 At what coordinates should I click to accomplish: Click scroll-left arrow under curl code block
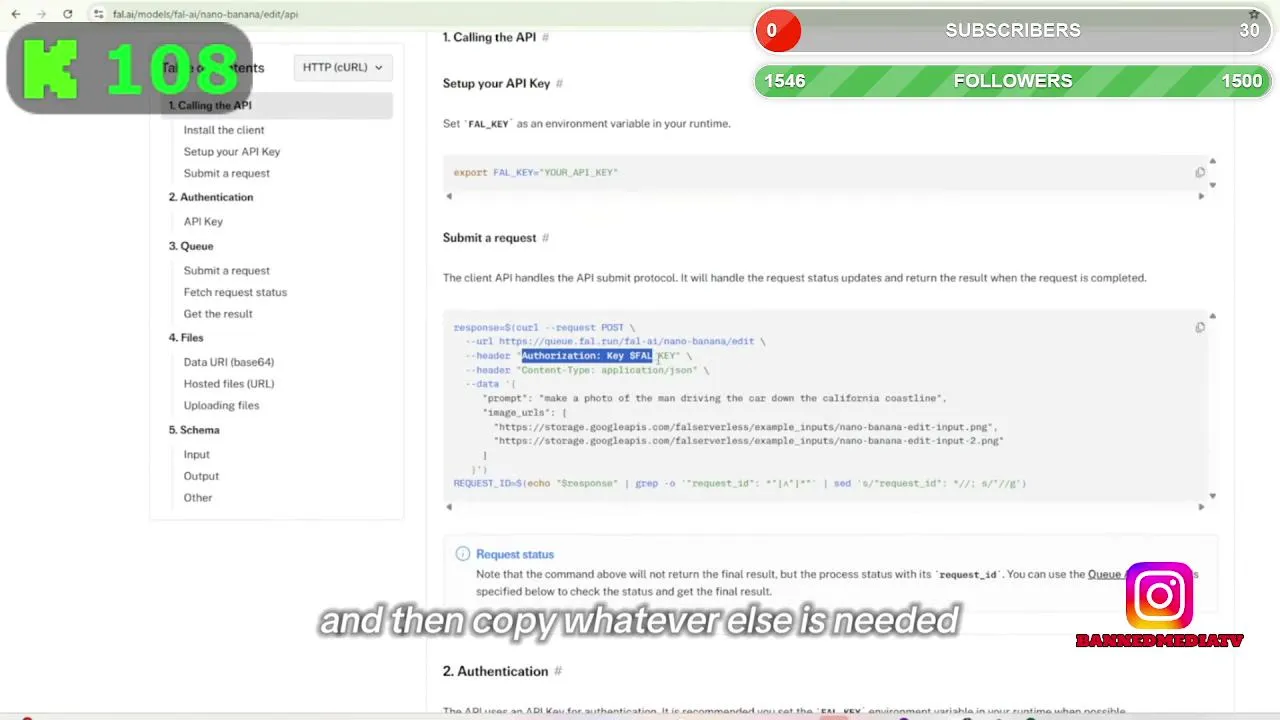click(449, 507)
